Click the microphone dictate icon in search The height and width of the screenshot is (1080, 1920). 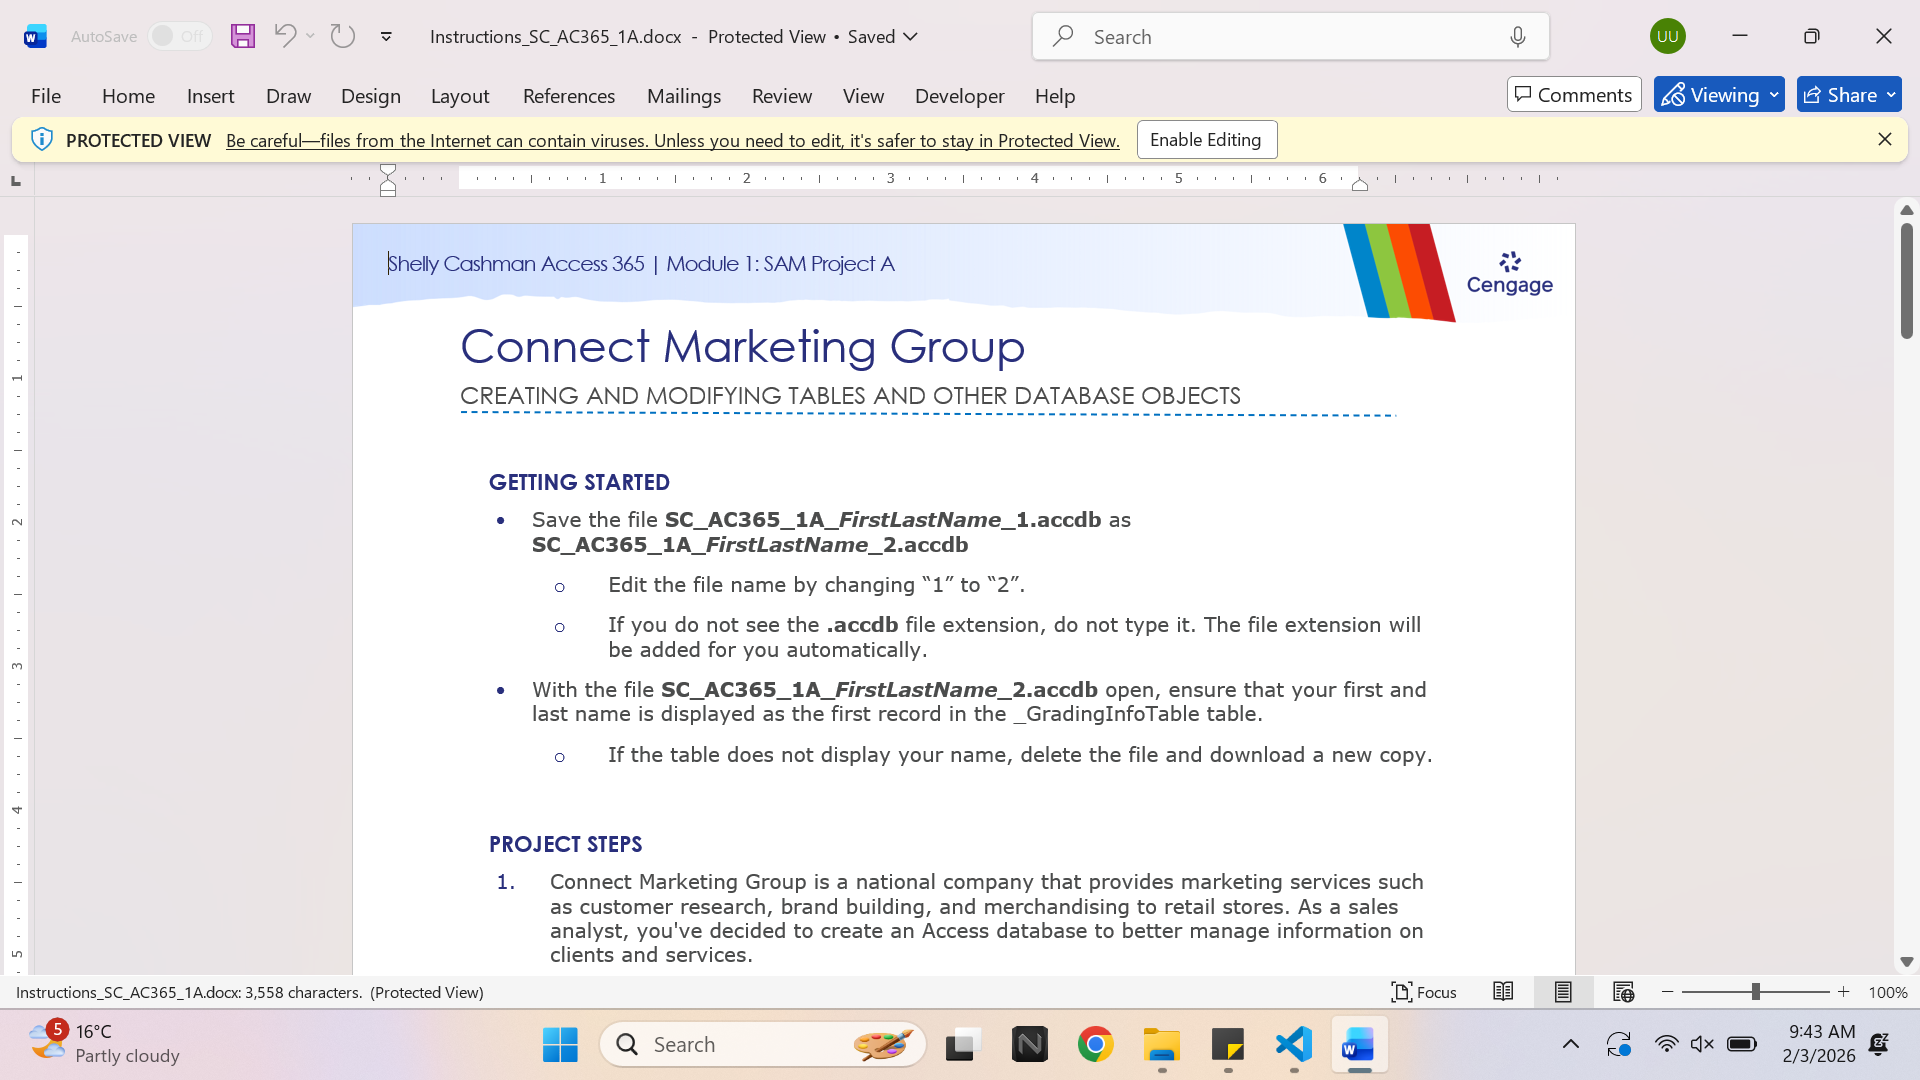pyautogui.click(x=1517, y=37)
